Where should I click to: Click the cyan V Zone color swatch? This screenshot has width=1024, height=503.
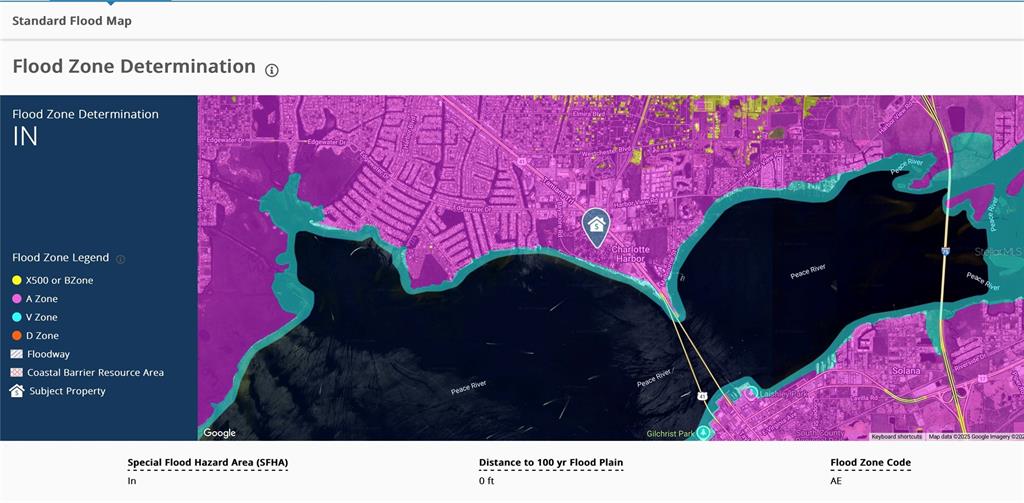(x=17, y=317)
